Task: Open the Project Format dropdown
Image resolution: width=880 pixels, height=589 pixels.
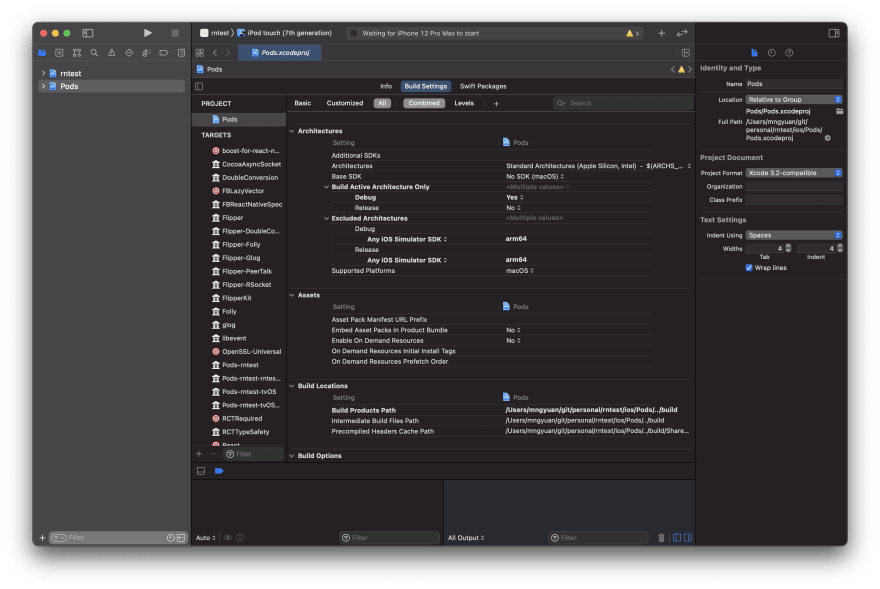Action: click(x=794, y=173)
